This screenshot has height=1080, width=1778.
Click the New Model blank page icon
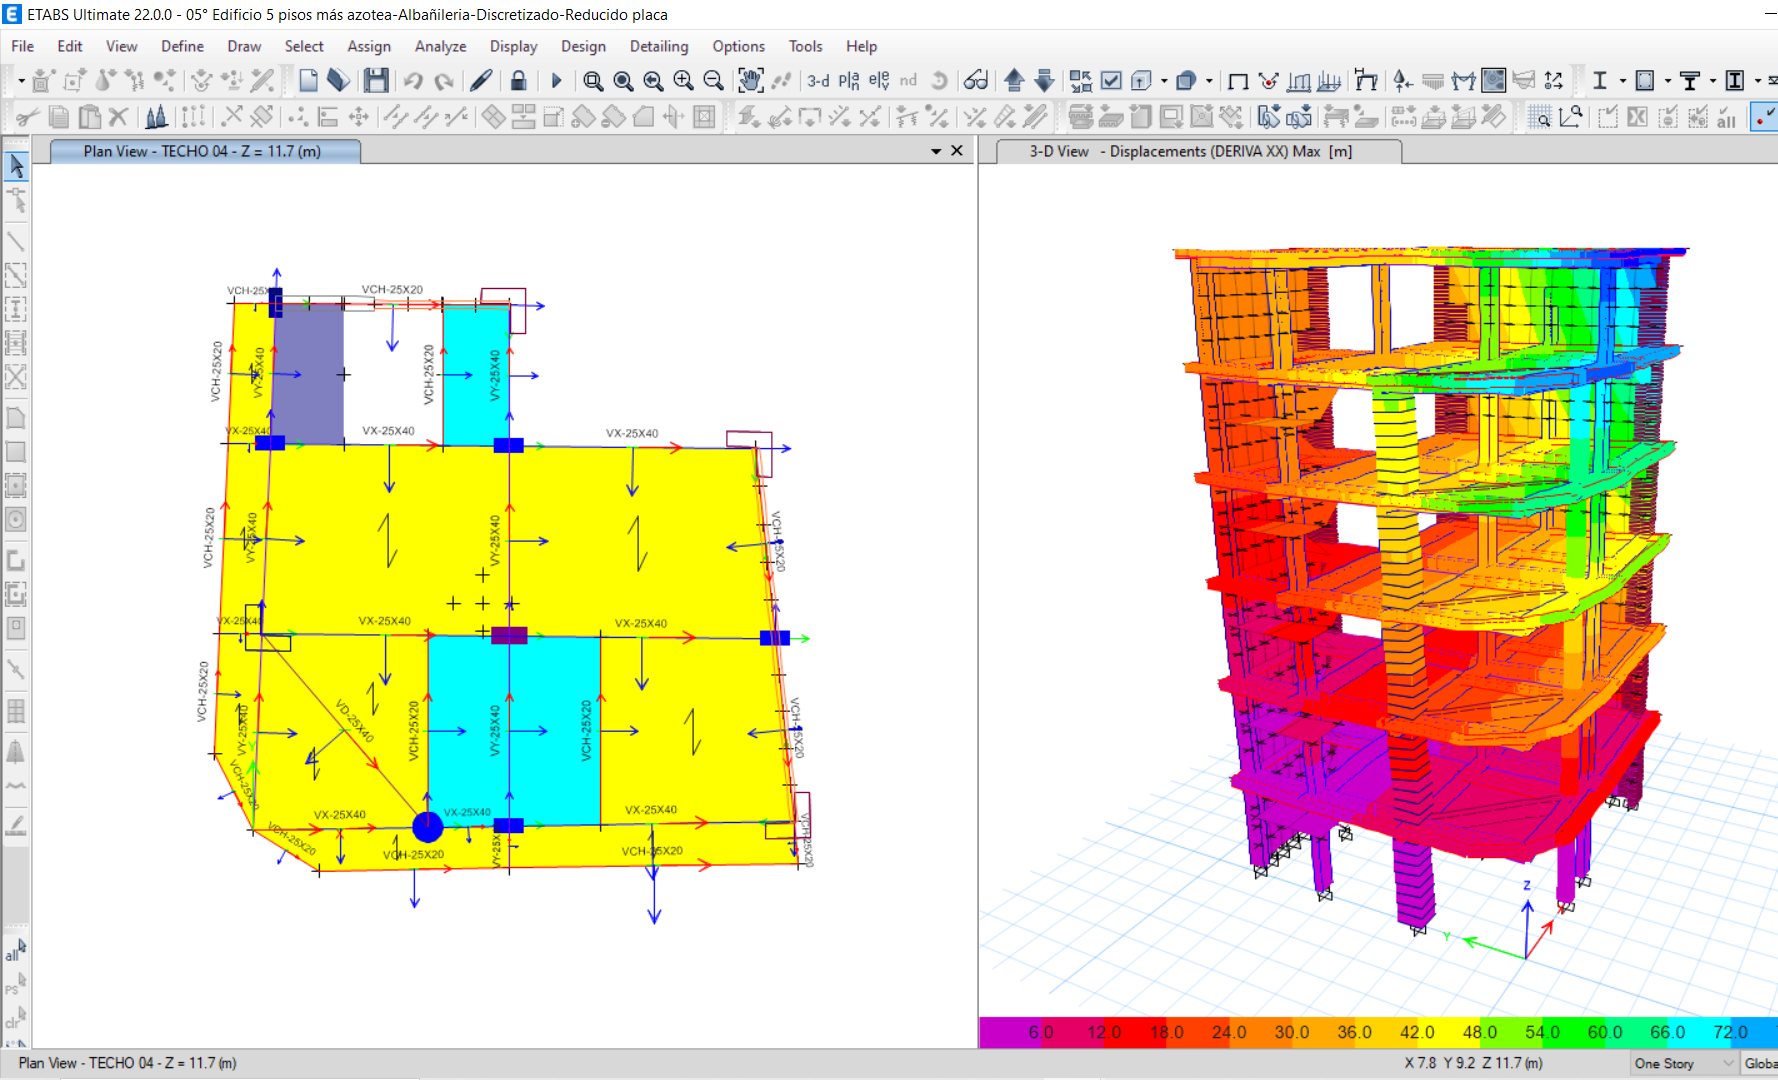(x=308, y=80)
